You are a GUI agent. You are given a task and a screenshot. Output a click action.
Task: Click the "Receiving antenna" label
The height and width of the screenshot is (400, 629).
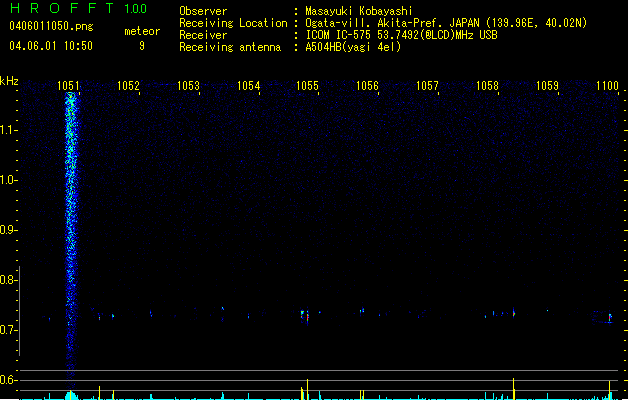[x=230, y=47]
